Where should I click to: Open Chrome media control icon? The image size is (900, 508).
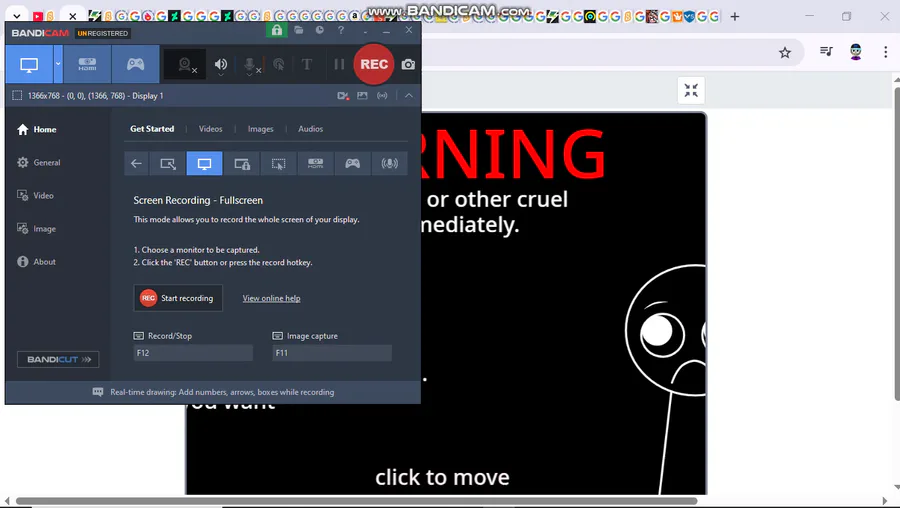click(827, 52)
